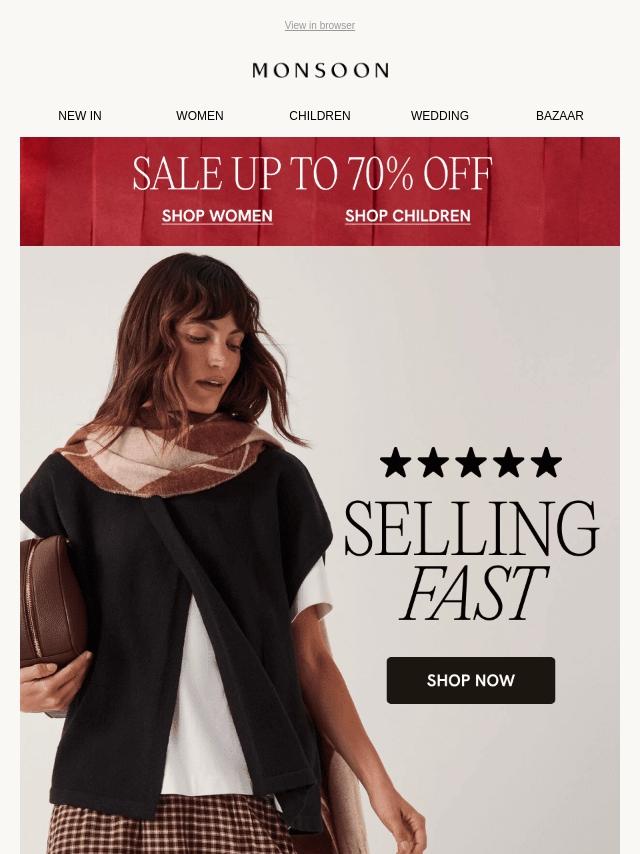Click the SELLING FAST heading text

pos(471,561)
